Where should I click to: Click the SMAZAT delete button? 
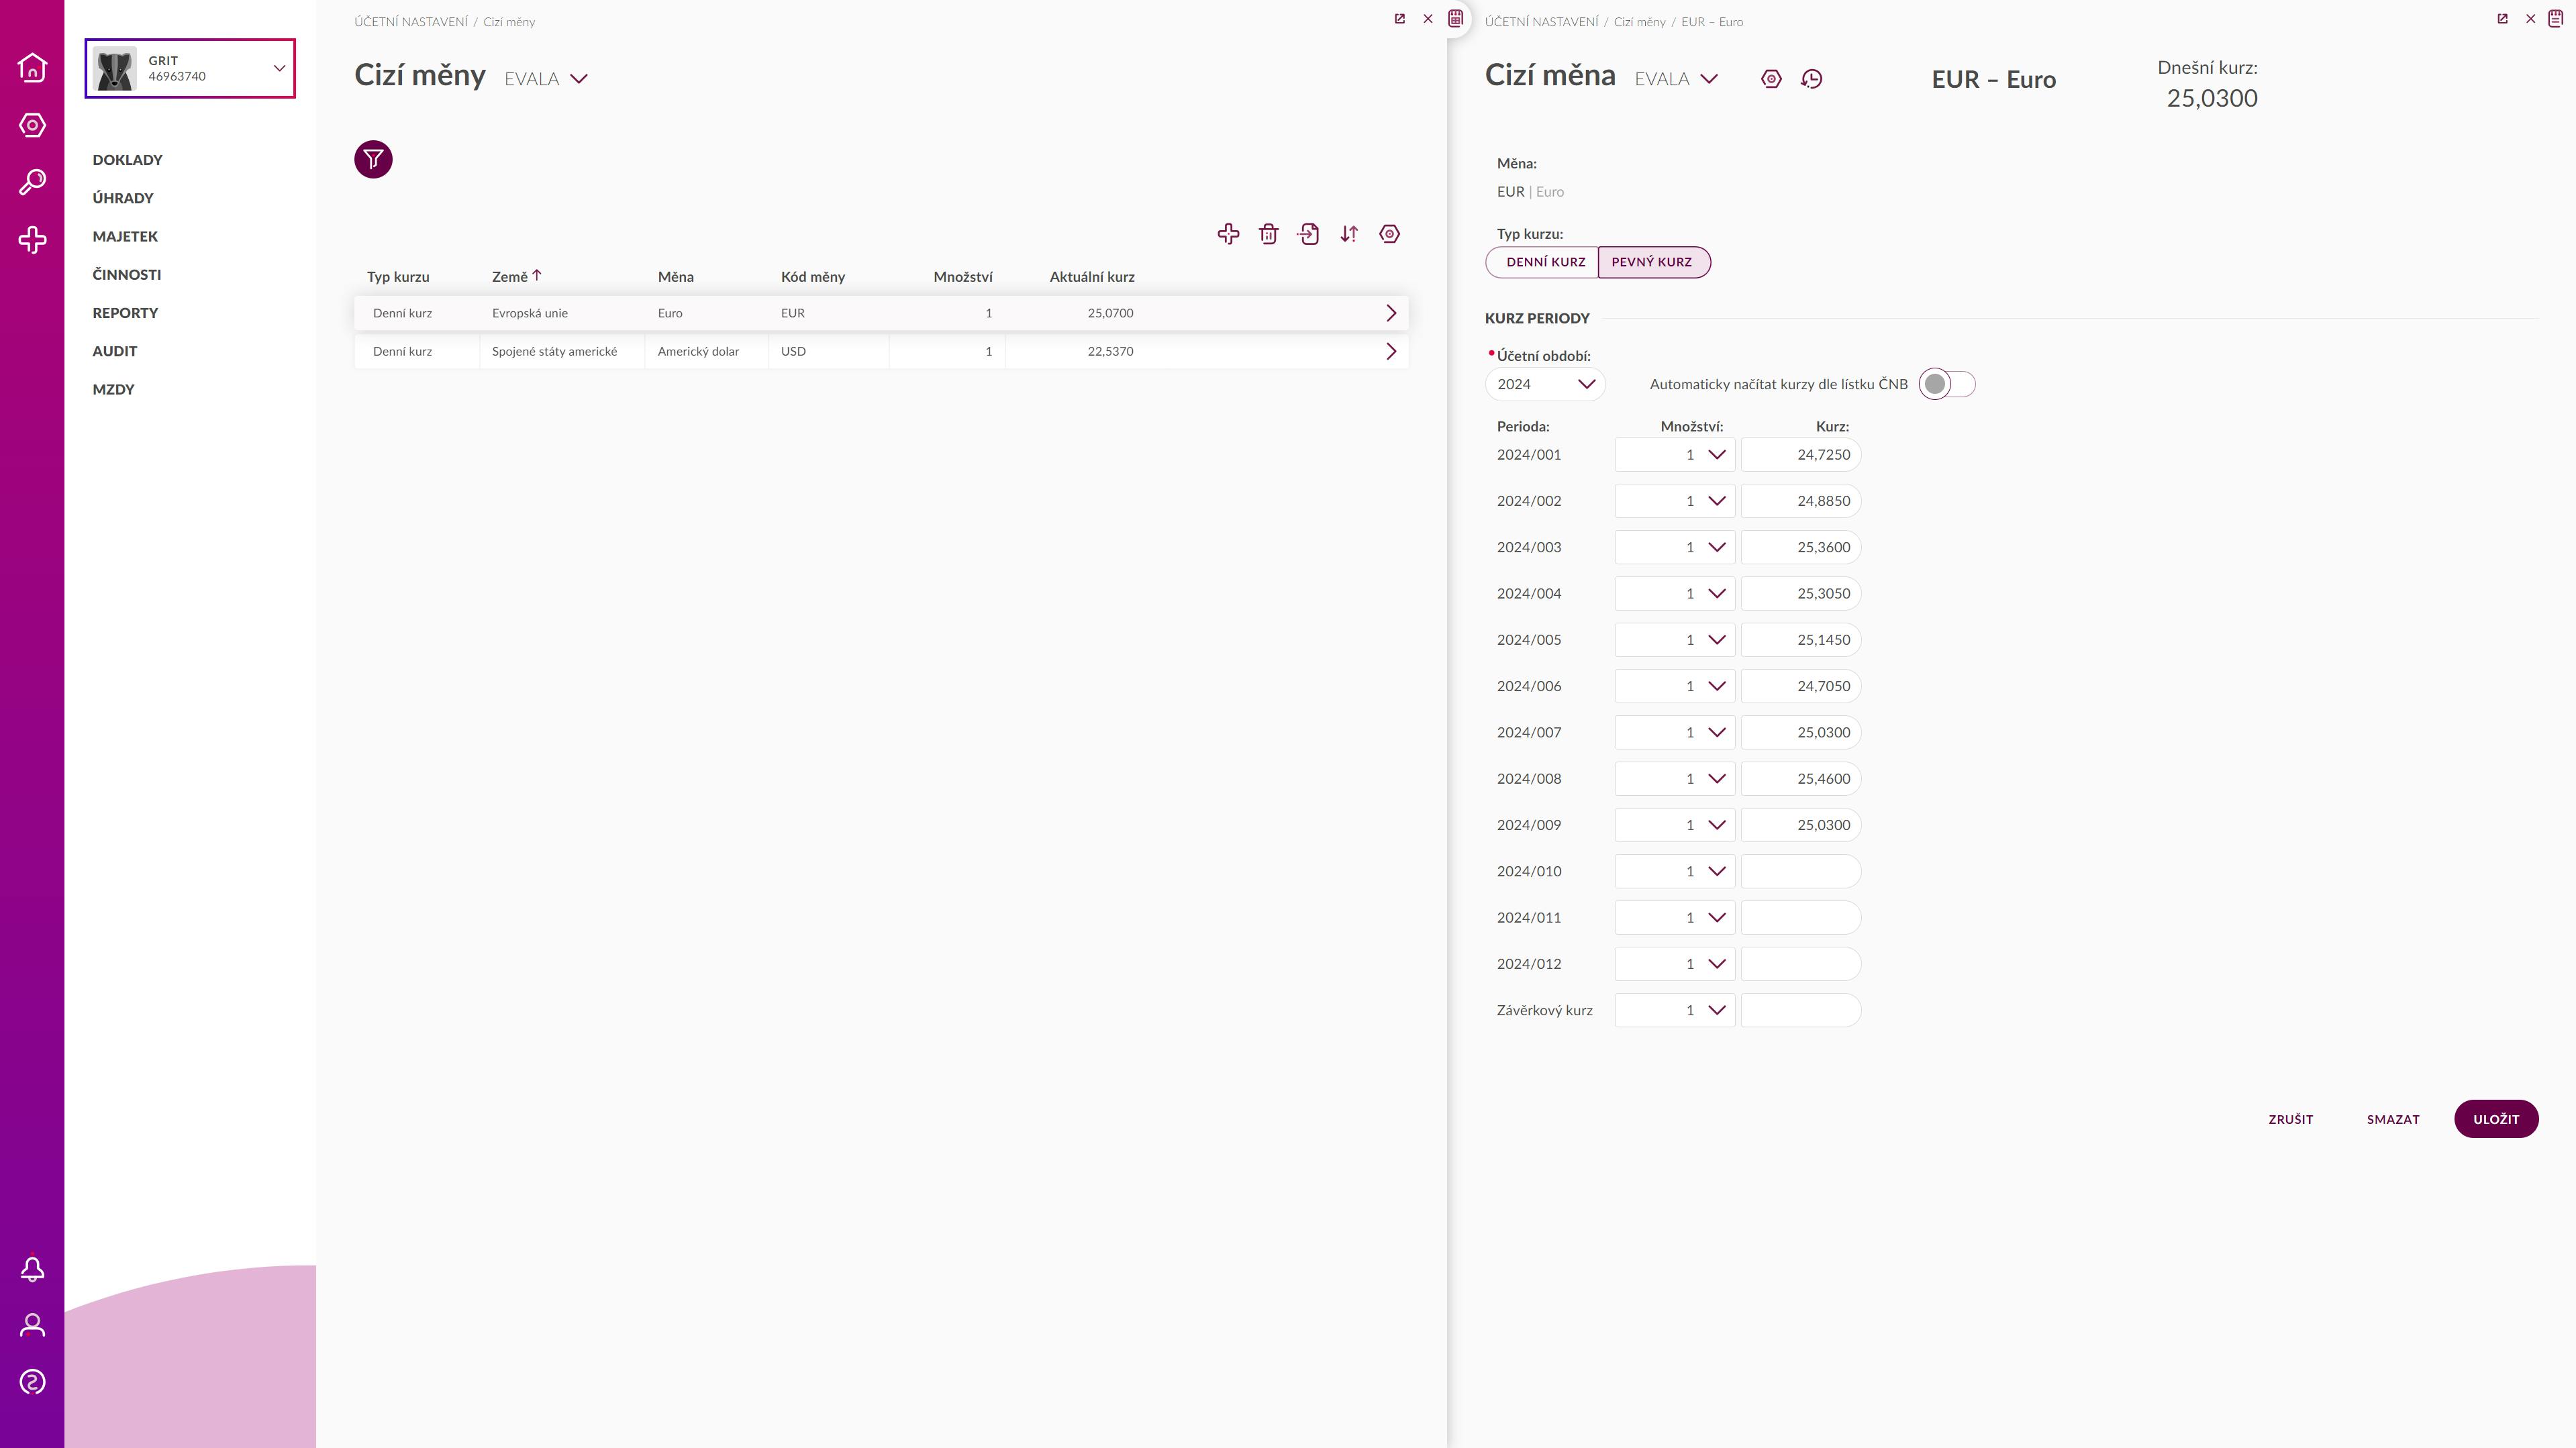[x=2392, y=1119]
